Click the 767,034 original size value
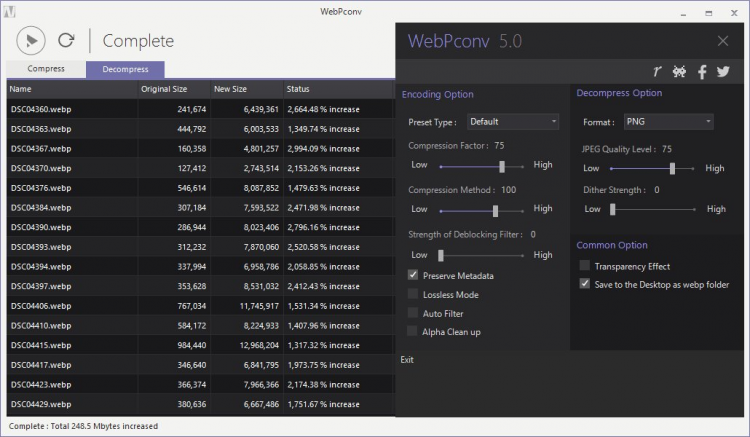 pos(191,306)
